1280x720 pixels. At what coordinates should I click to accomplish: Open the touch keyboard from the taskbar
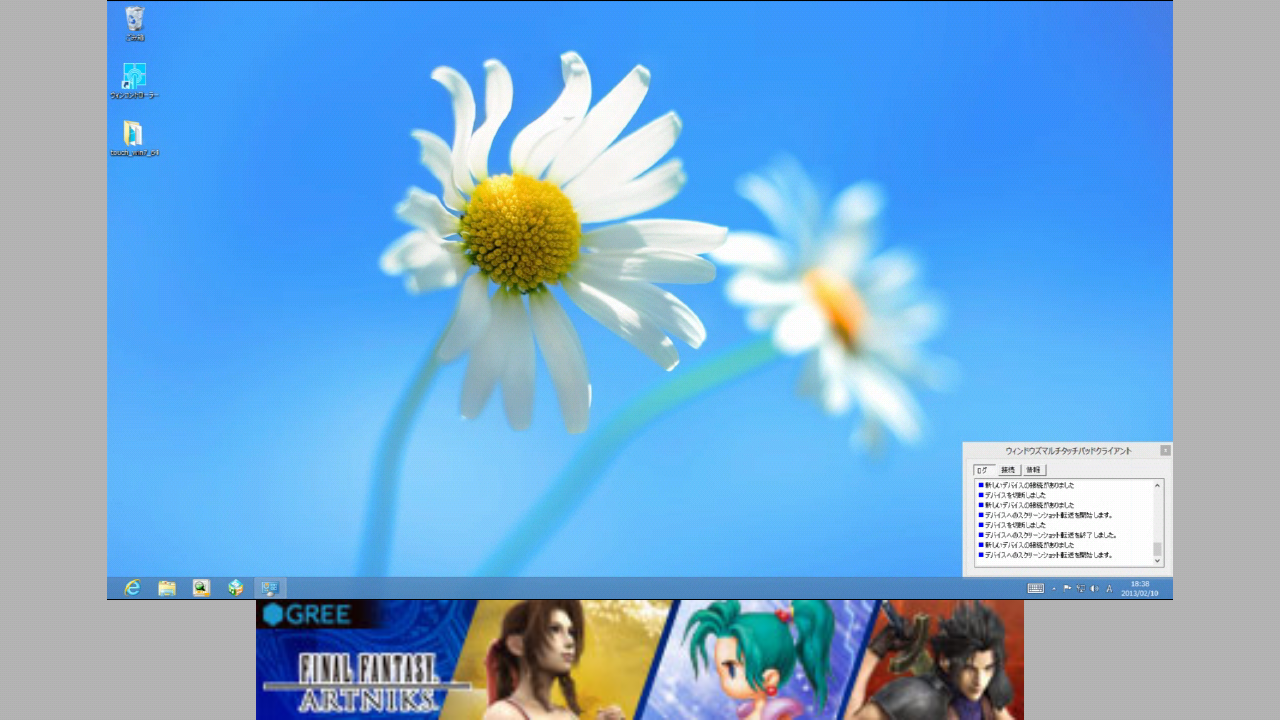pos(1036,589)
